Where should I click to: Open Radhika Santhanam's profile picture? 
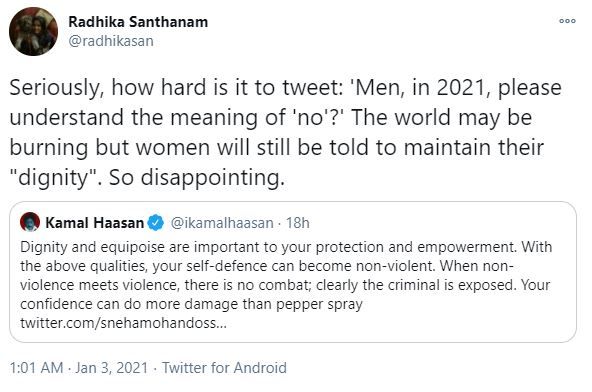(x=33, y=31)
